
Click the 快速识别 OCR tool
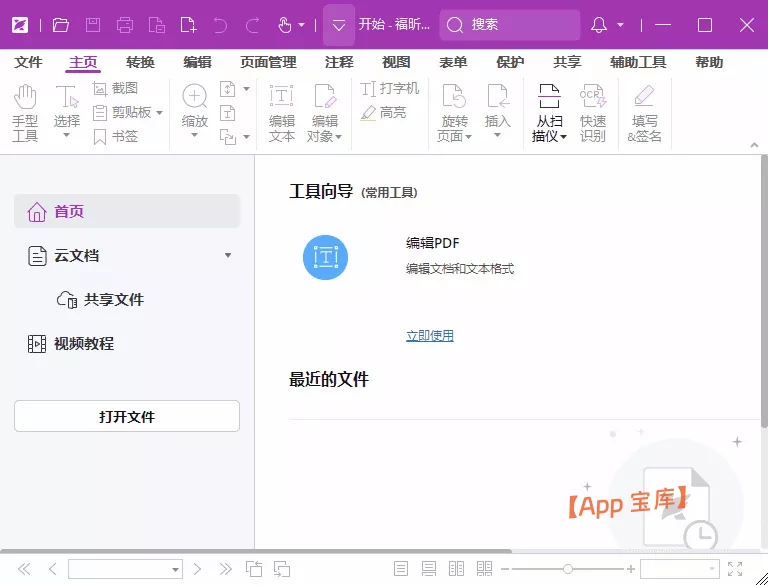pyautogui.click(x=593, y=113)
